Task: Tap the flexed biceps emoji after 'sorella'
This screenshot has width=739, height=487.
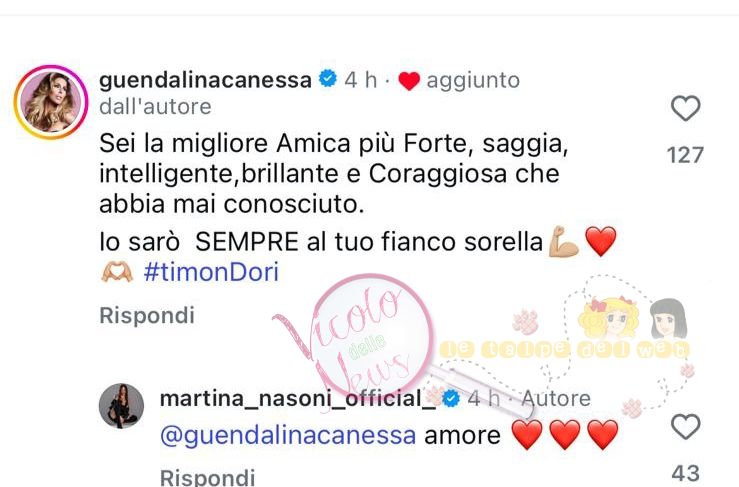Action: pyautogui.click(x=564, y=241)
